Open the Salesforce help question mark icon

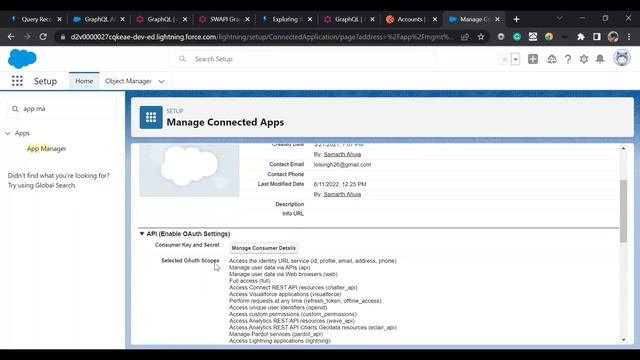click(568, 59)
